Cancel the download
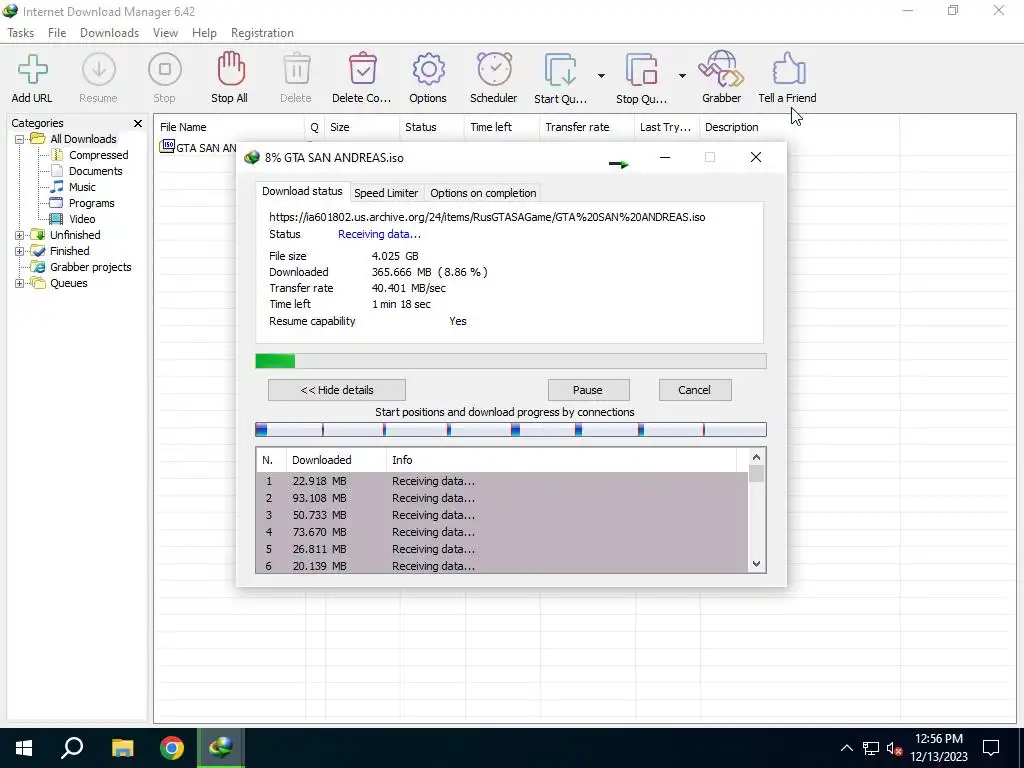This screenshot has width=1024, height=768. (694, 390)
